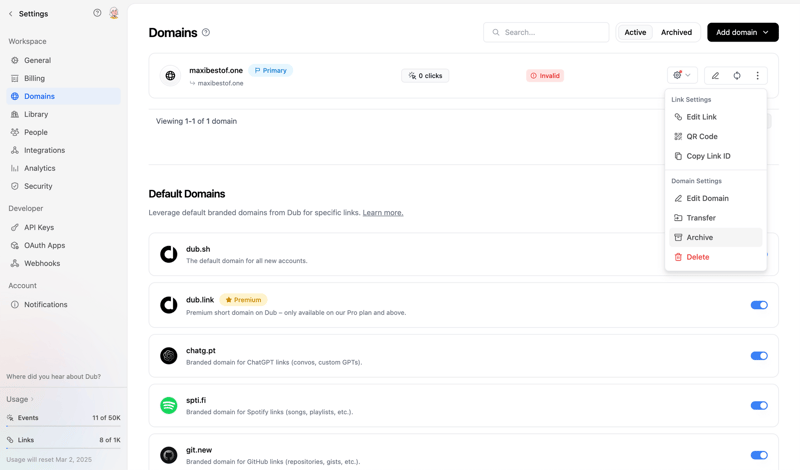Switch to the Active filter tab
800x470 pixels.
coord(635,32)
